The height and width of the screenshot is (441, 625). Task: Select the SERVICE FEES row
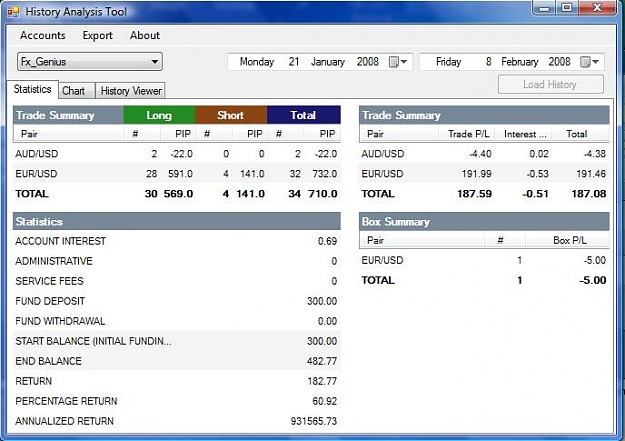(177, 281)
